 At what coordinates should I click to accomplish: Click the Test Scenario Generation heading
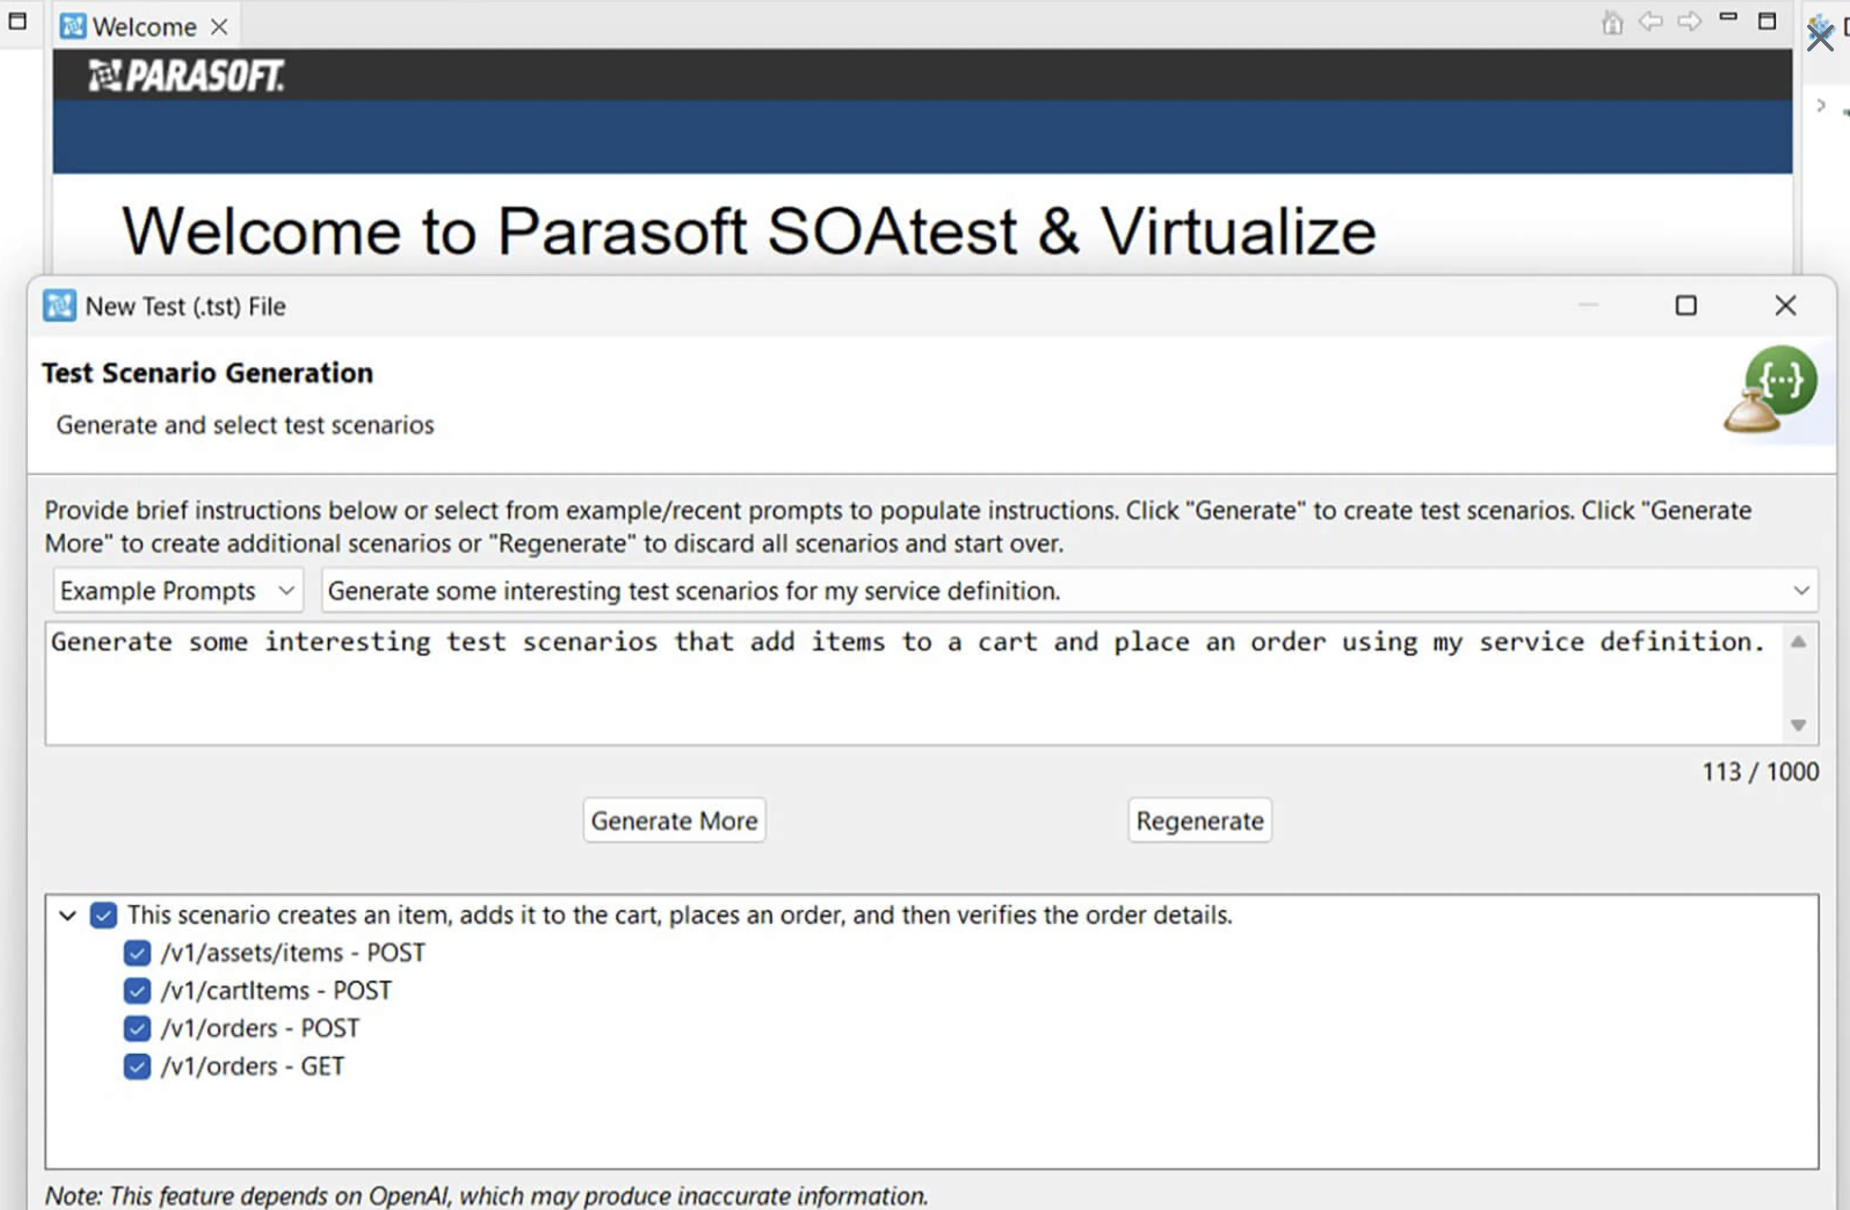tap(208, 373)
